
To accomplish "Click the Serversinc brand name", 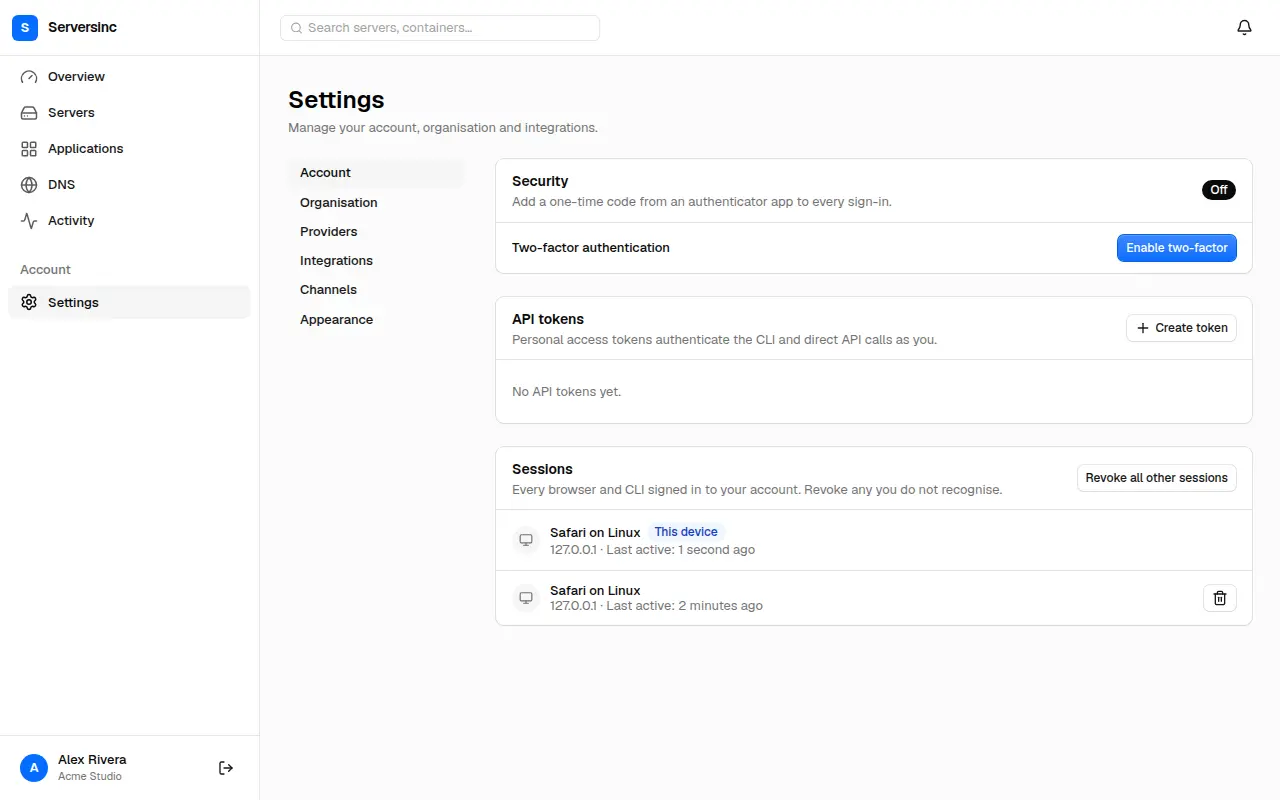I will coord(82,28).
